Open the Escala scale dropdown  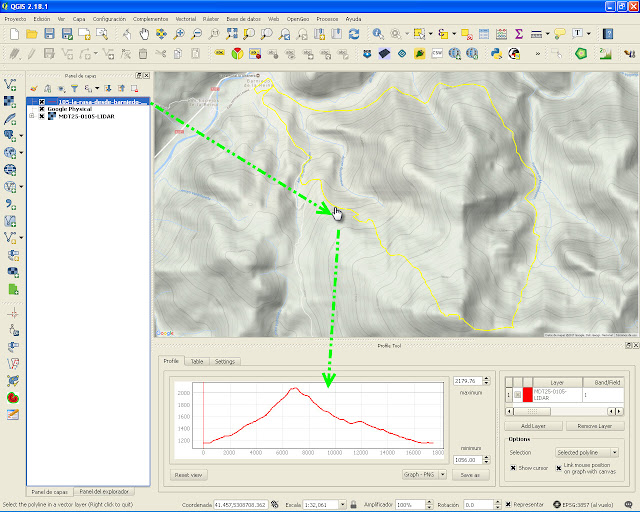pos(342,505)
